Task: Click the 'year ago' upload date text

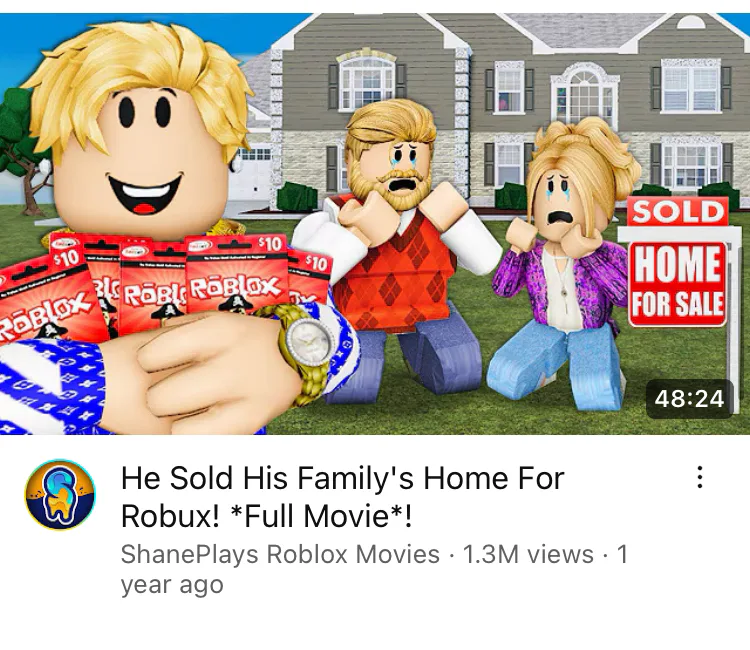Action: tap(172, 584)
